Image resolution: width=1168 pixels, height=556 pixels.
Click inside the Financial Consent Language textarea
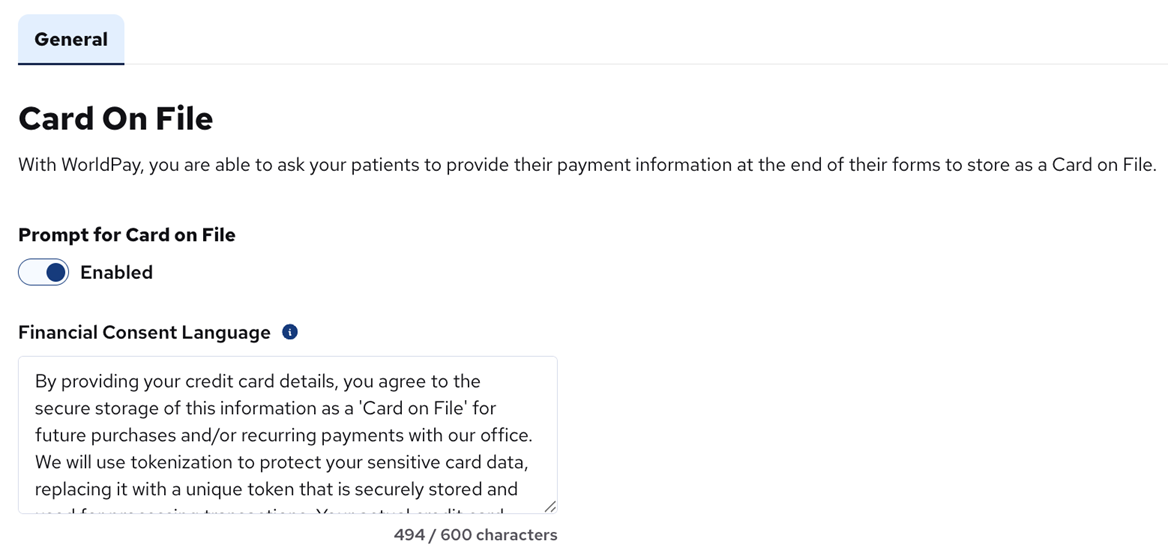coord(287,435)
